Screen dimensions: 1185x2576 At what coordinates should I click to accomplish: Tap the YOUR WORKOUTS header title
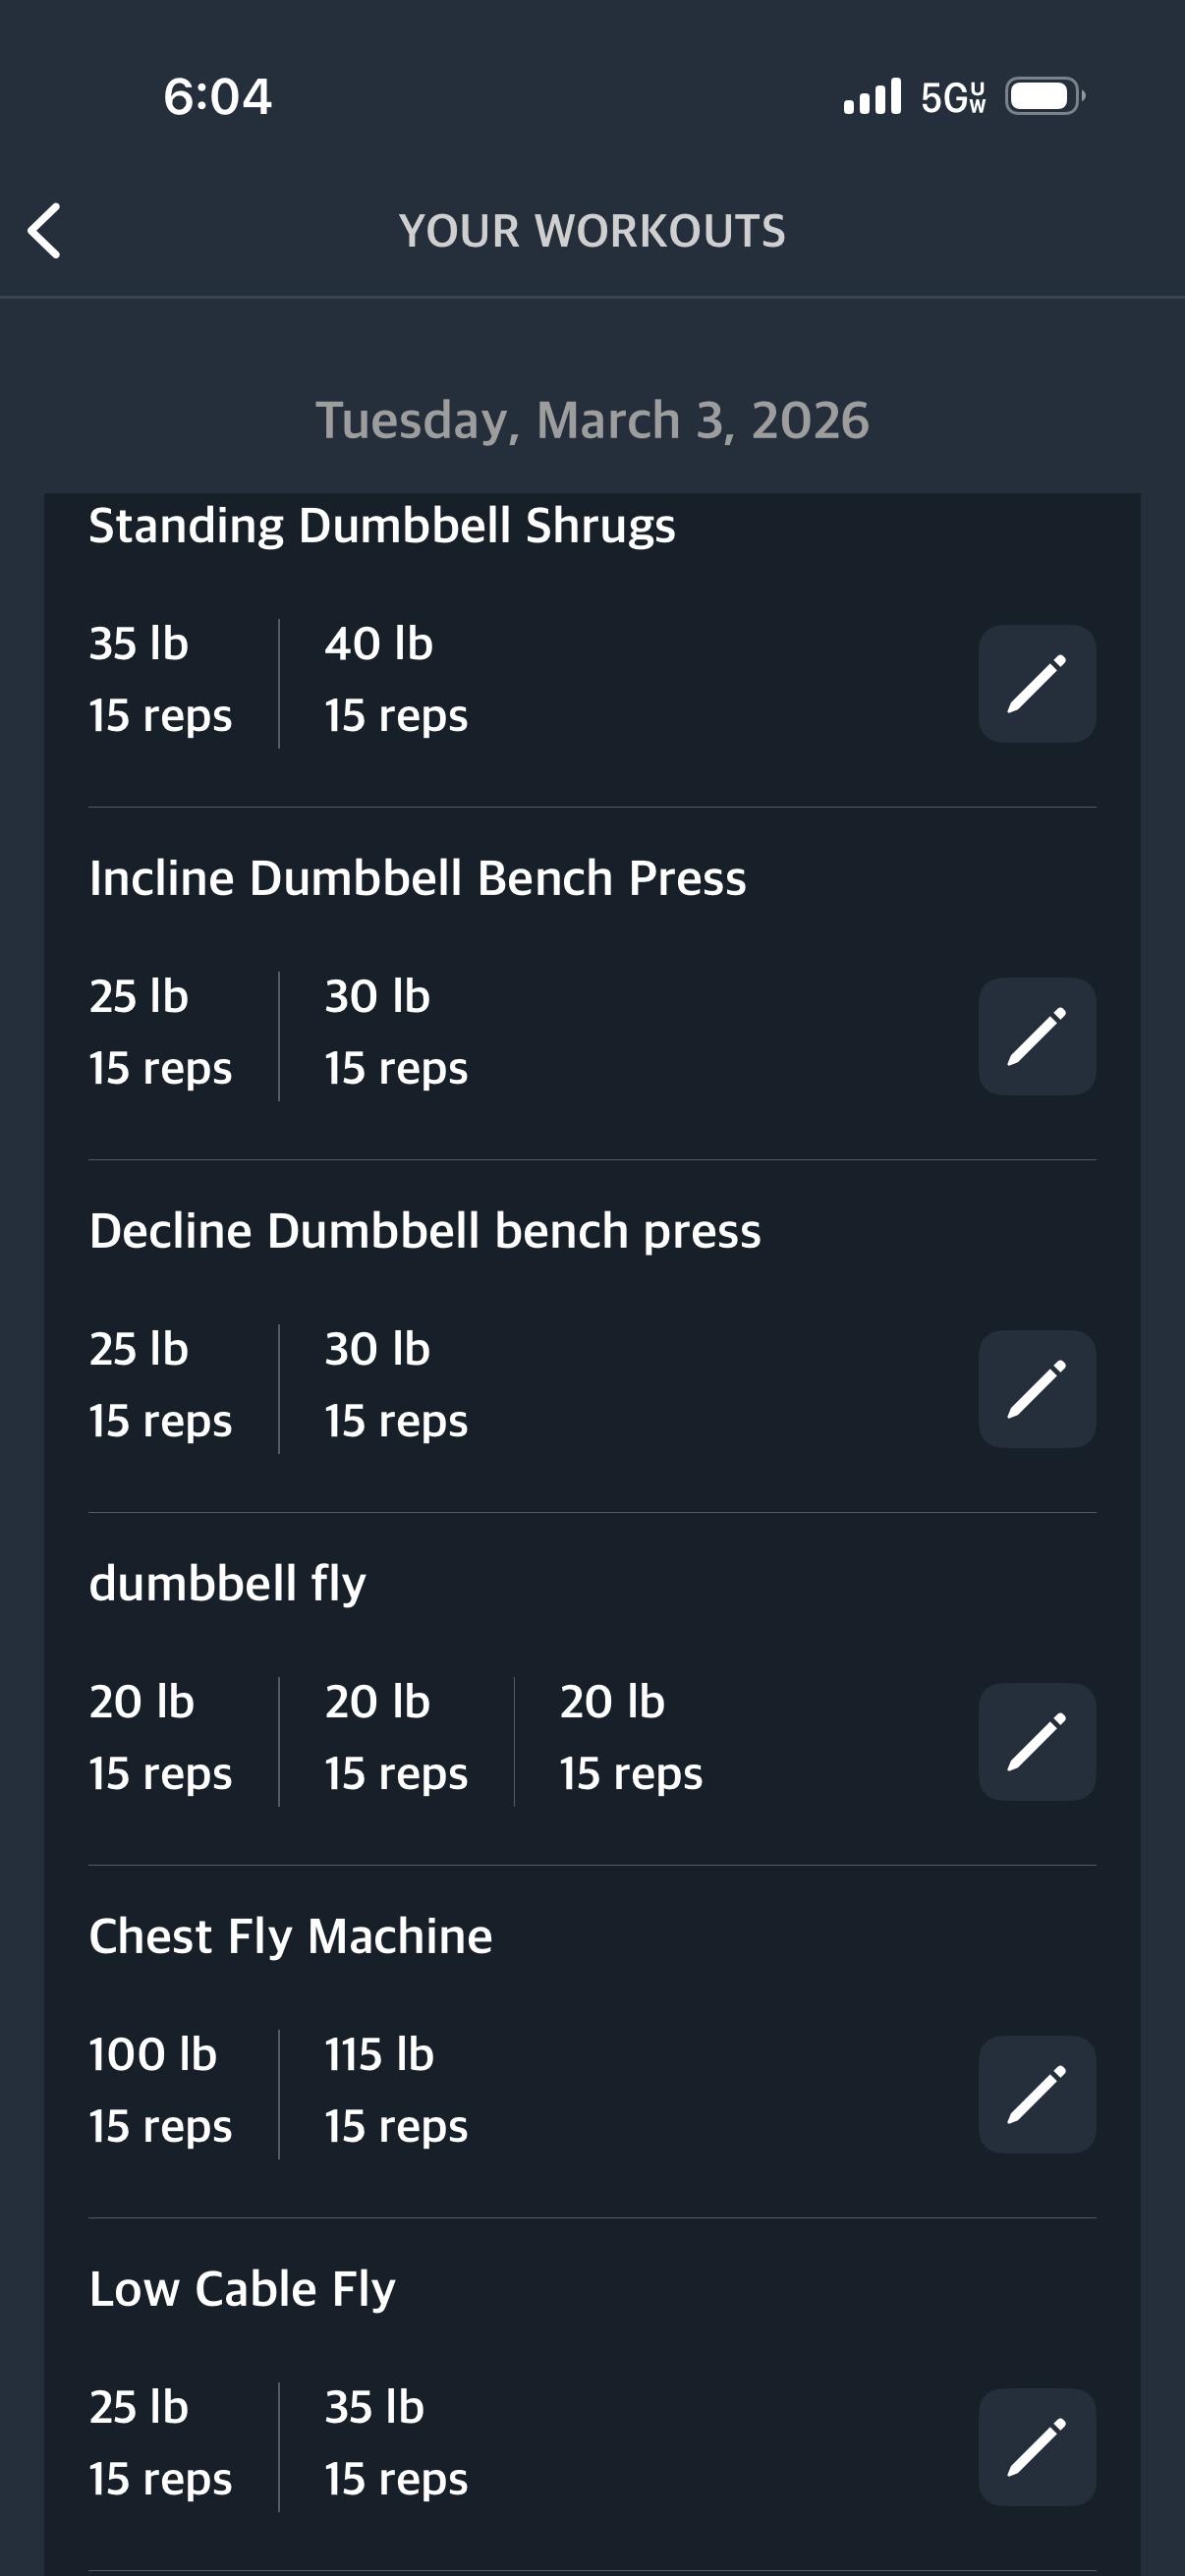tap(592, 231)
